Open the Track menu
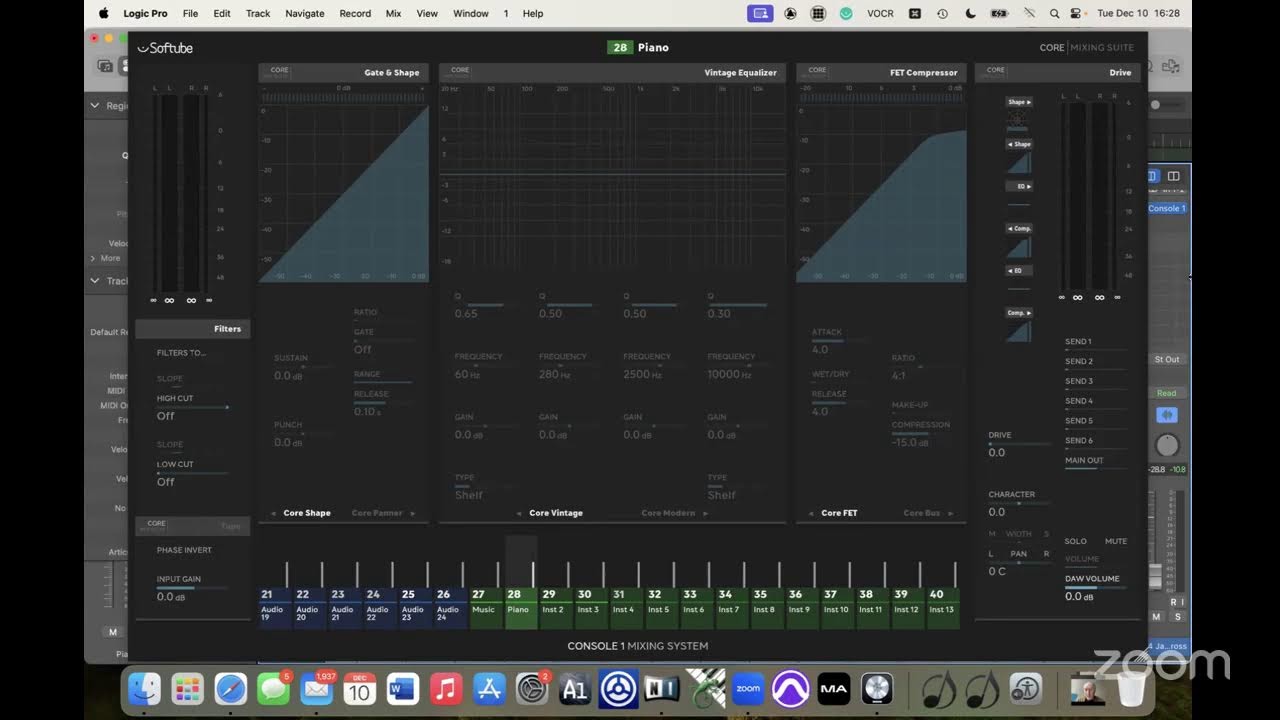The width and height of the screenshot is (1280, 720). click(x=258, y=13)
